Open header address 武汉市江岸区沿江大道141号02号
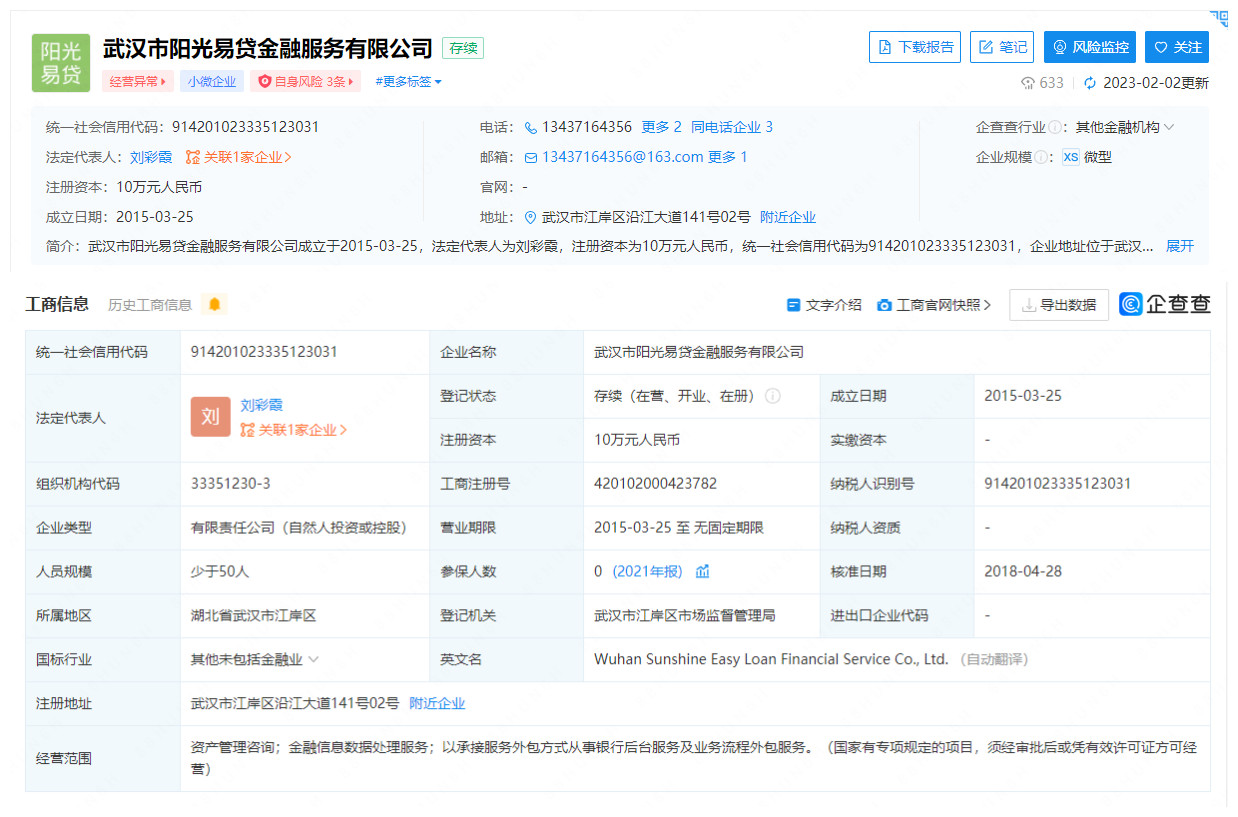This screenshot has width=1238, height=817. point(646,217)
